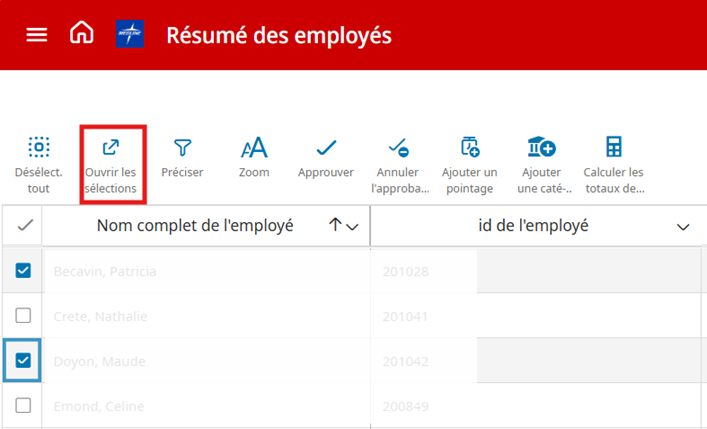Screen dimensions: 707x429
Task: Open the Zoom text size tool
Action: [x=254, y=149]
